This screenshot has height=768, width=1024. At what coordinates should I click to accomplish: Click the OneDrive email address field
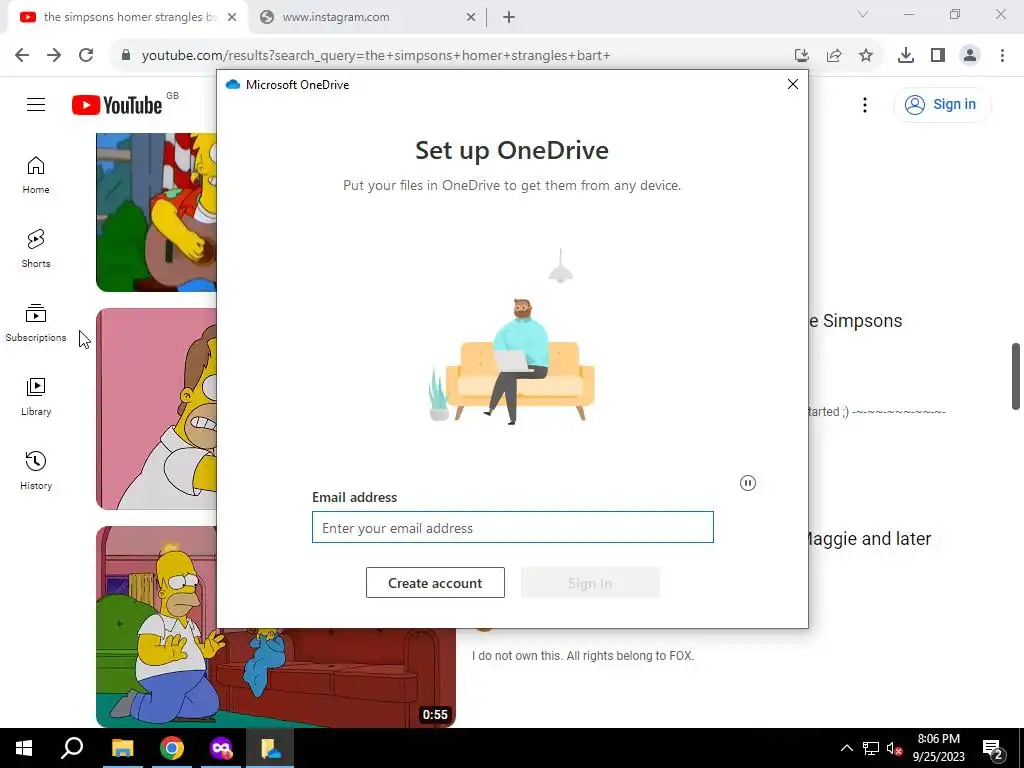point(513,527)
